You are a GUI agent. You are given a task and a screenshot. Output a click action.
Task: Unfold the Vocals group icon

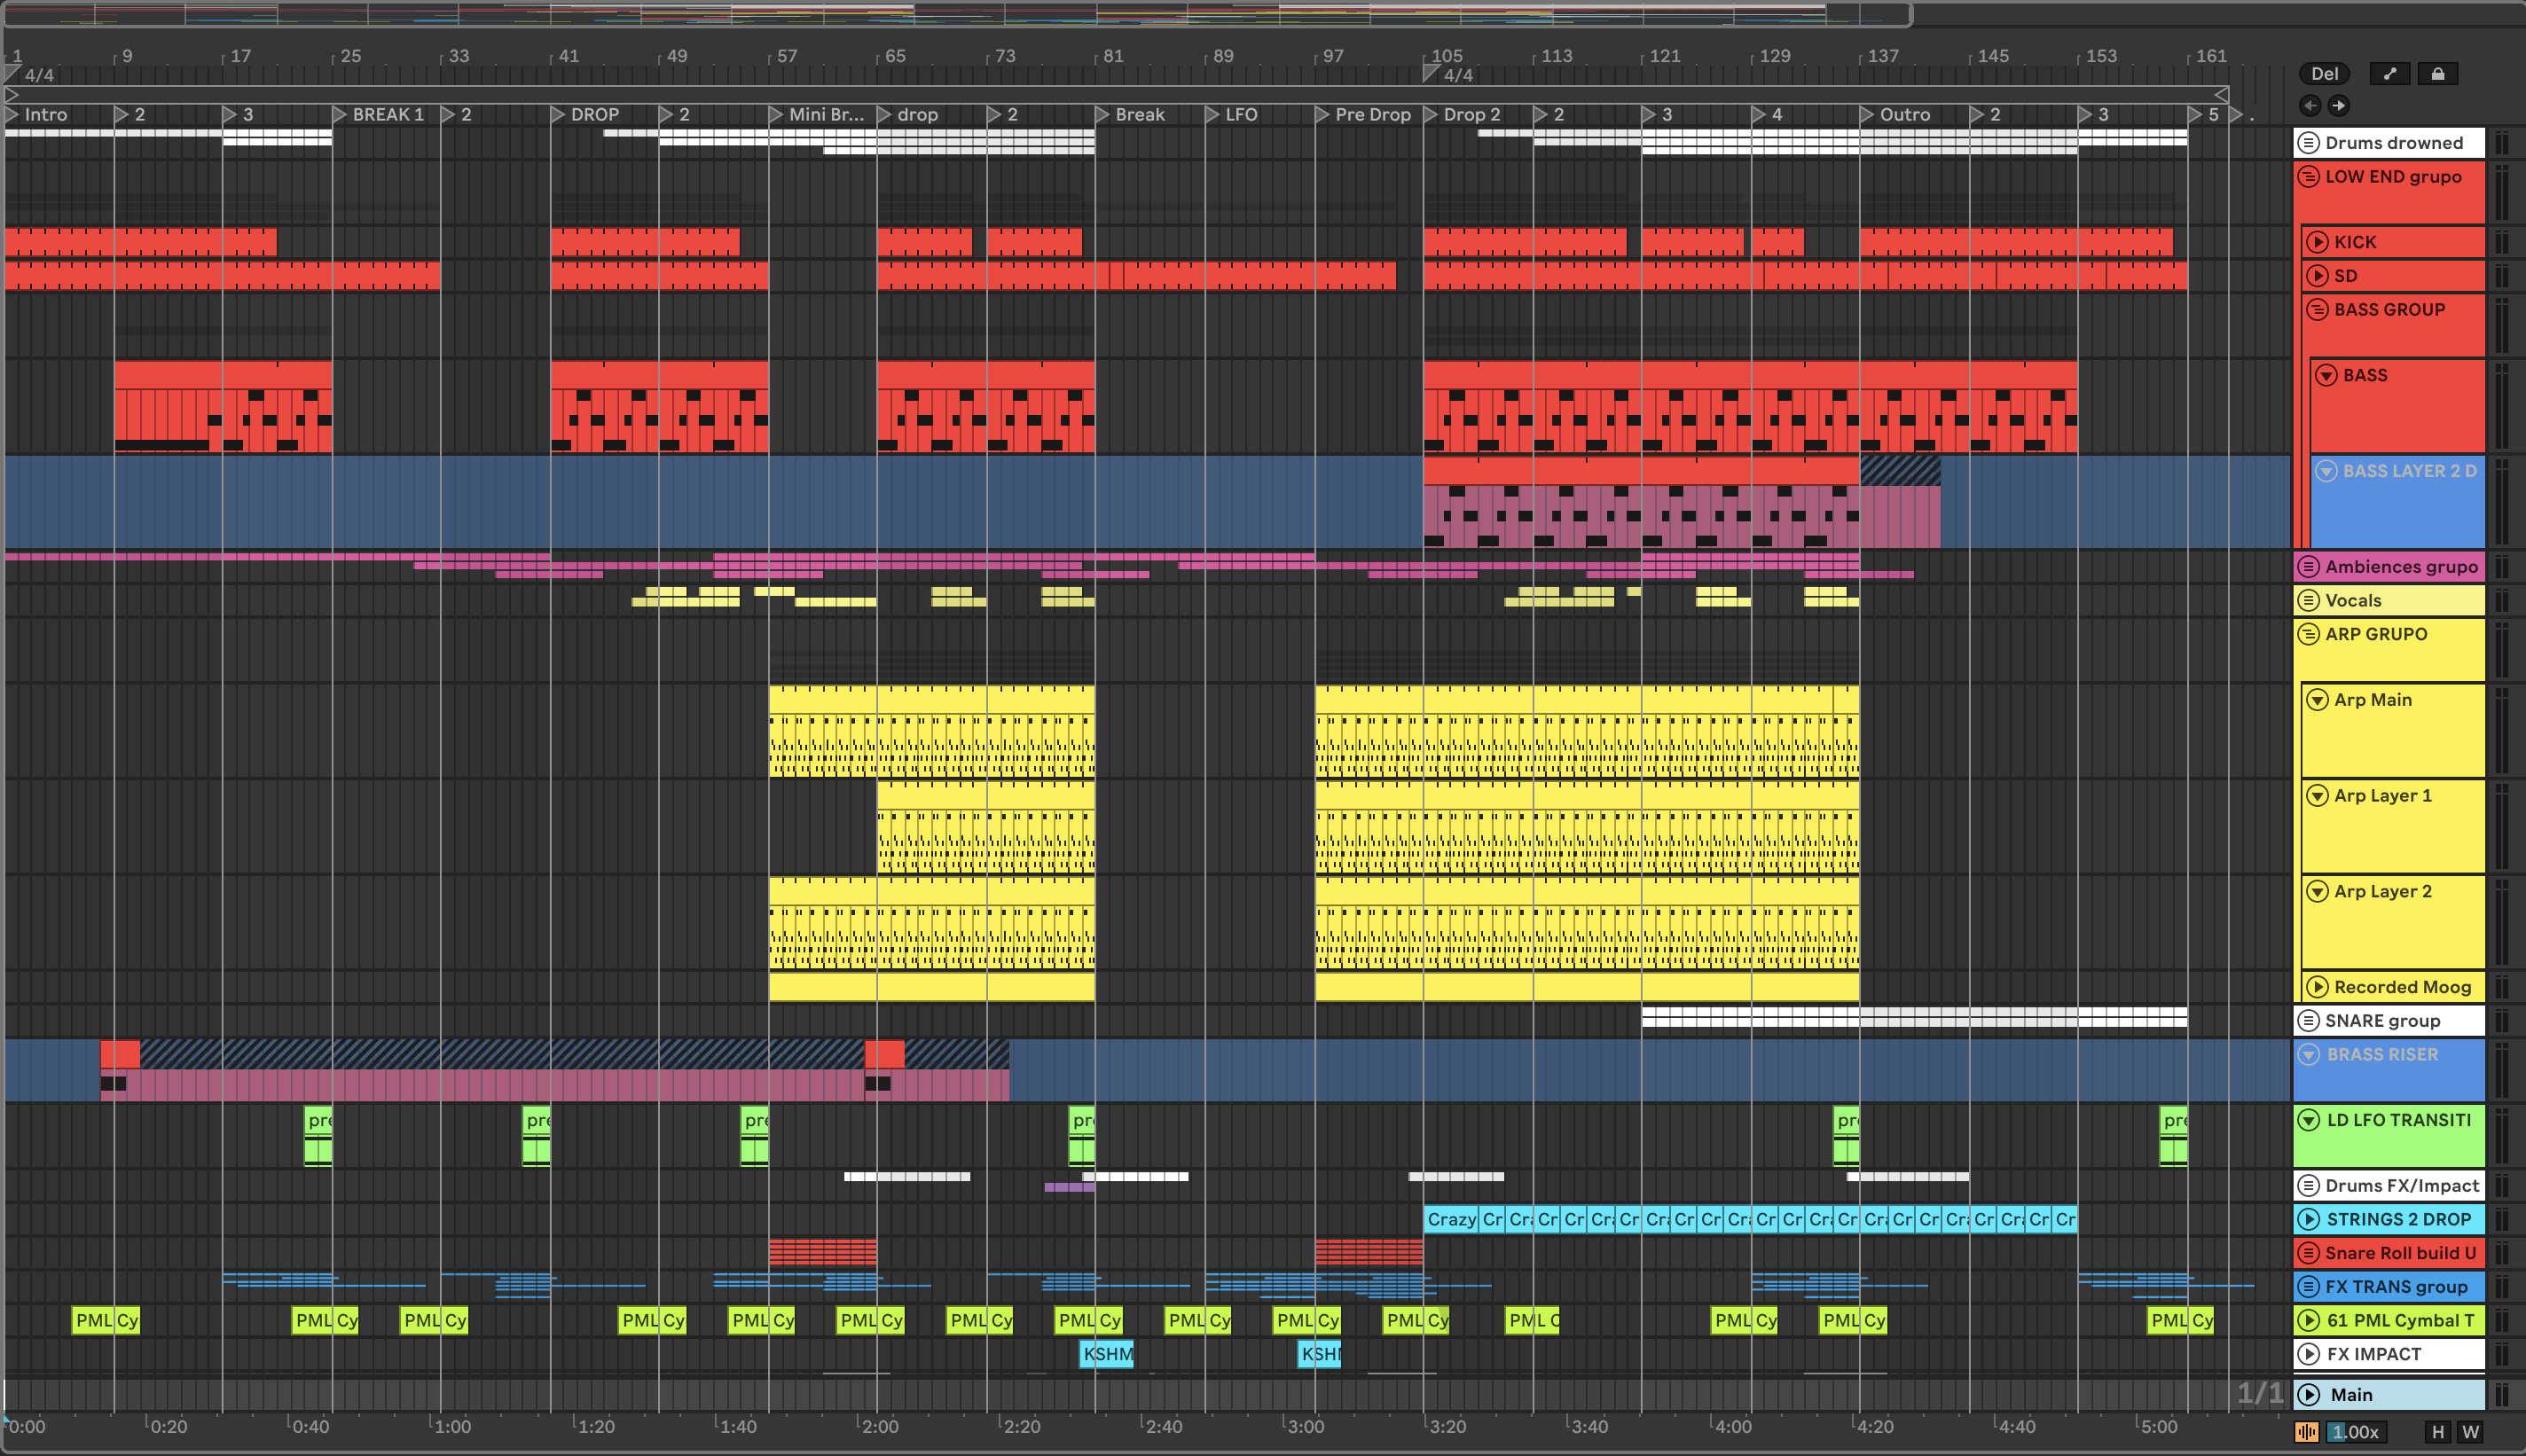pos(2308,601)
